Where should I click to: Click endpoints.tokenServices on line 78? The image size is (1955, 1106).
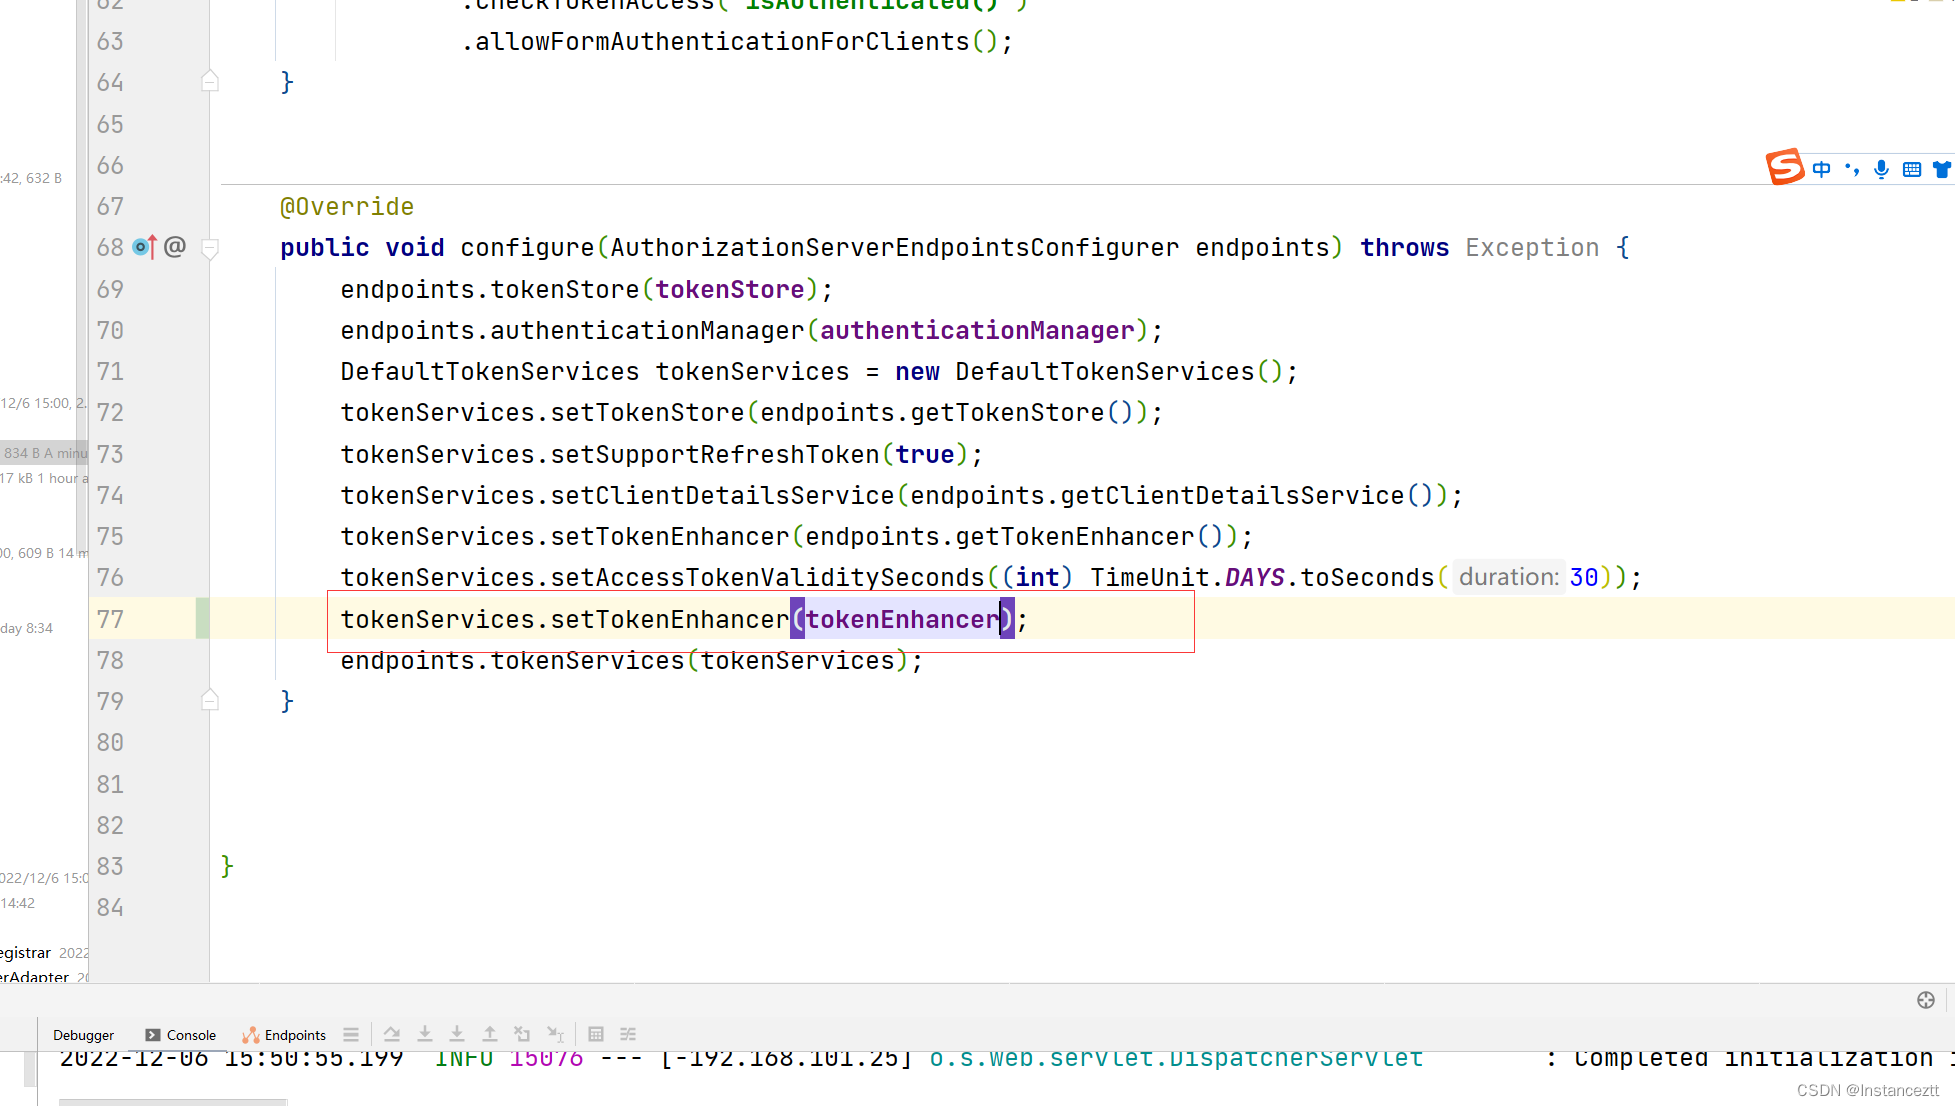click(x=512, y=660)
